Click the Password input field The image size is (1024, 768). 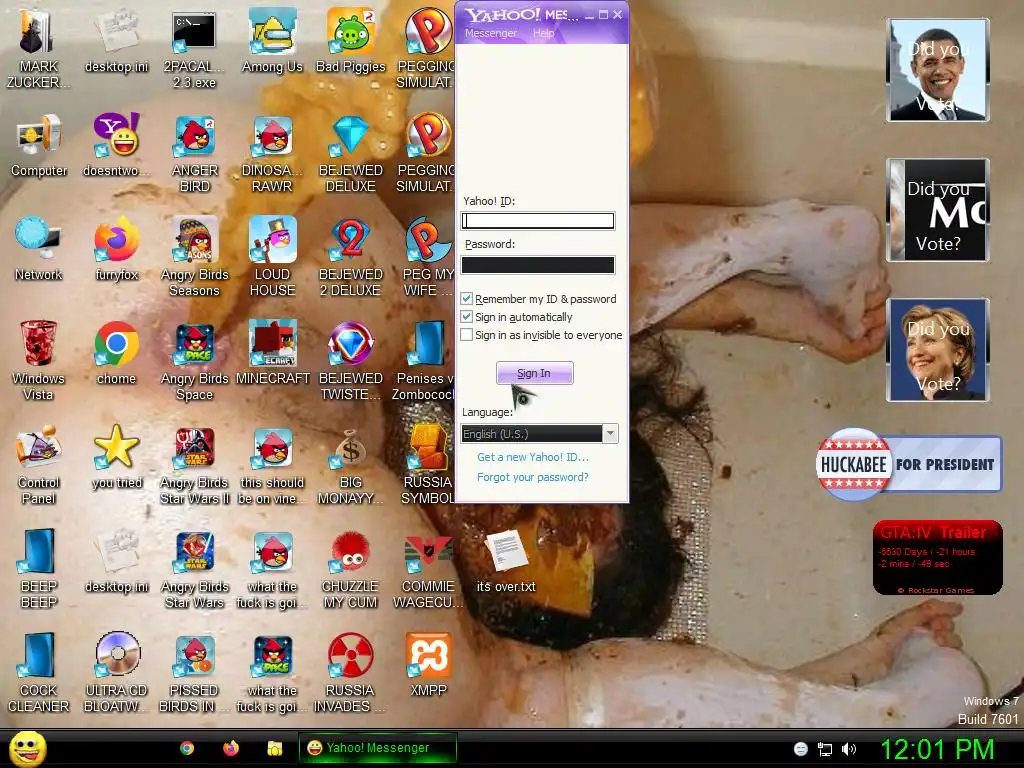tap(537, 264)
